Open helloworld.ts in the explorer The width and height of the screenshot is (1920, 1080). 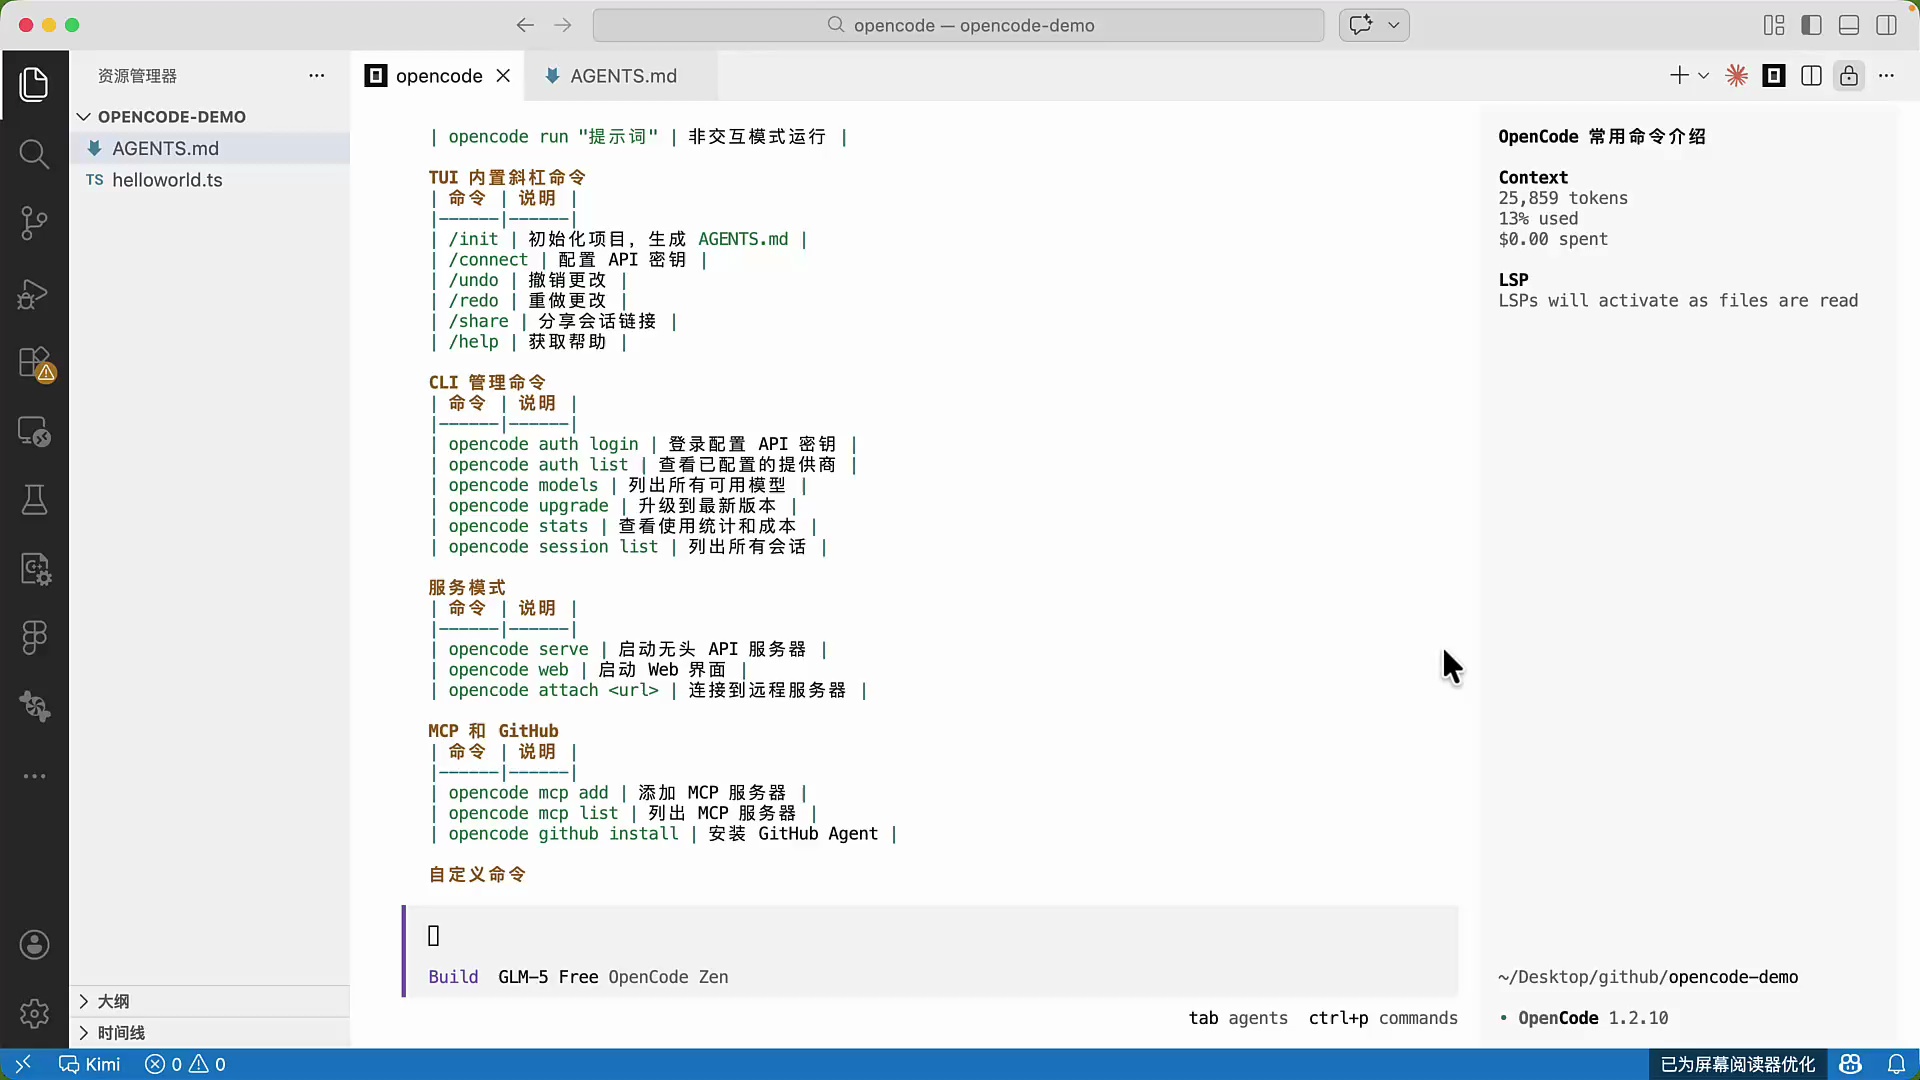coord(210,180)
